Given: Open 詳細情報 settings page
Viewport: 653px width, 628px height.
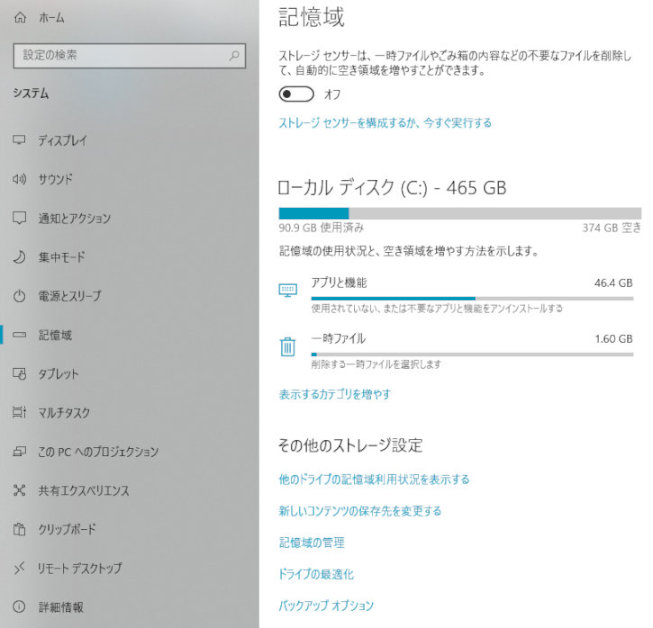Looking at the screenshot, I should (x=61, y=607).
